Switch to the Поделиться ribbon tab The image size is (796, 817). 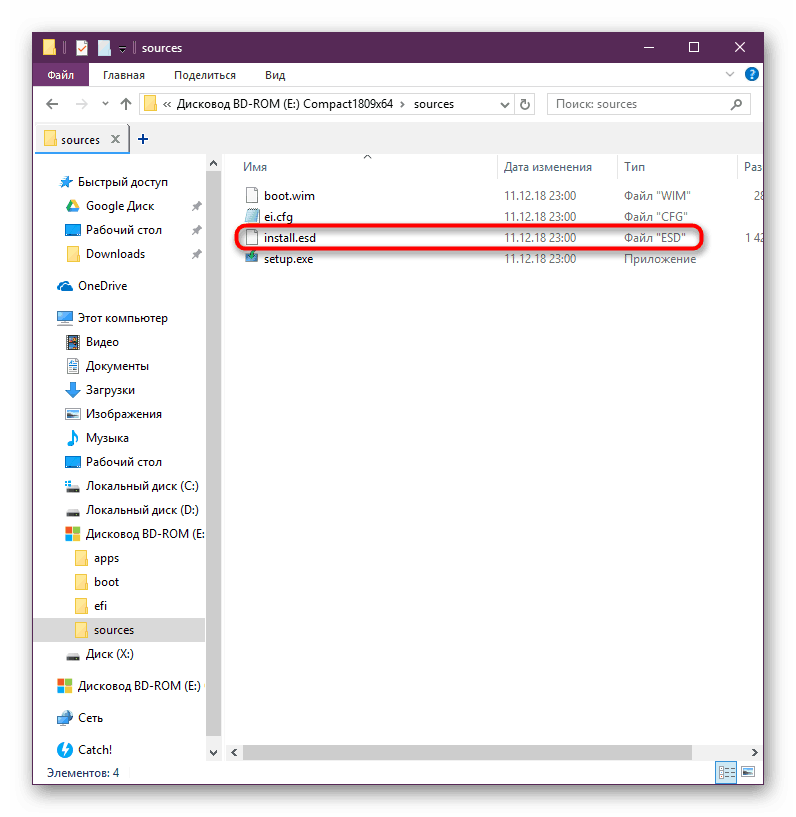[205, 75]
